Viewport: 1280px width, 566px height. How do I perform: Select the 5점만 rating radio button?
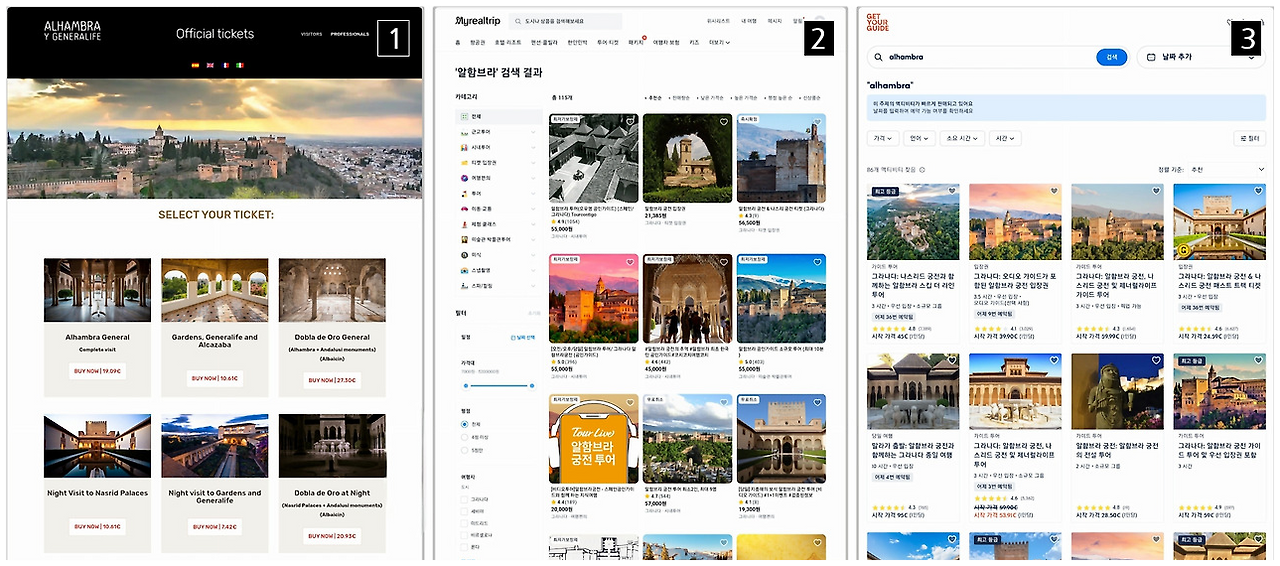(465, 451)
